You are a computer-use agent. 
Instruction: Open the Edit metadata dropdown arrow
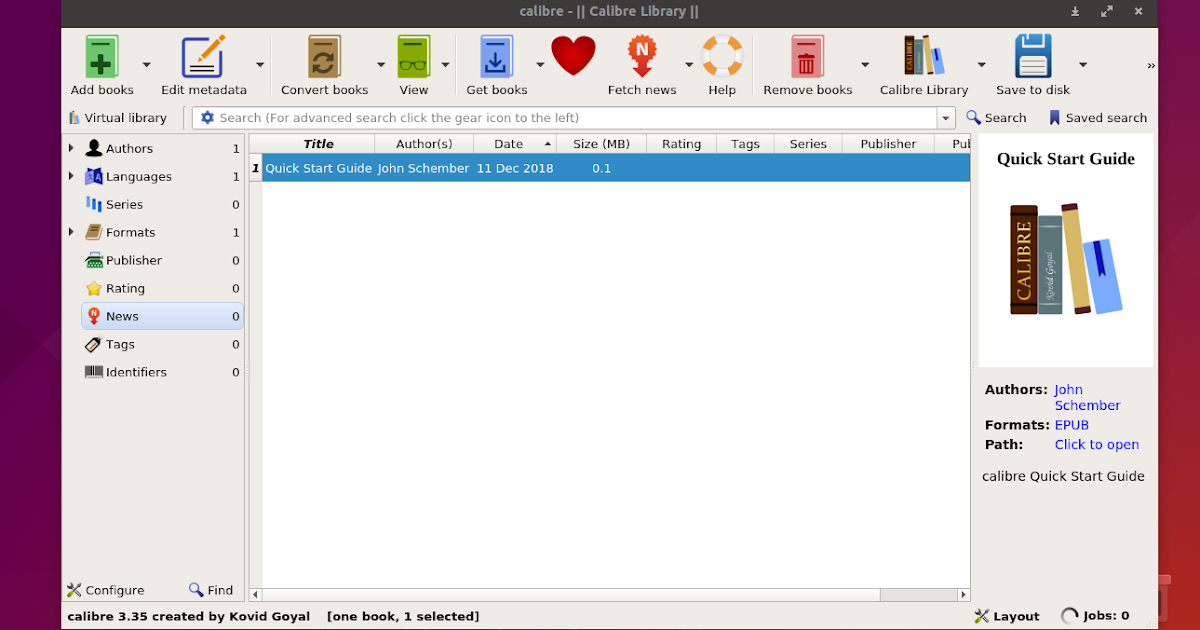point(260,64)
